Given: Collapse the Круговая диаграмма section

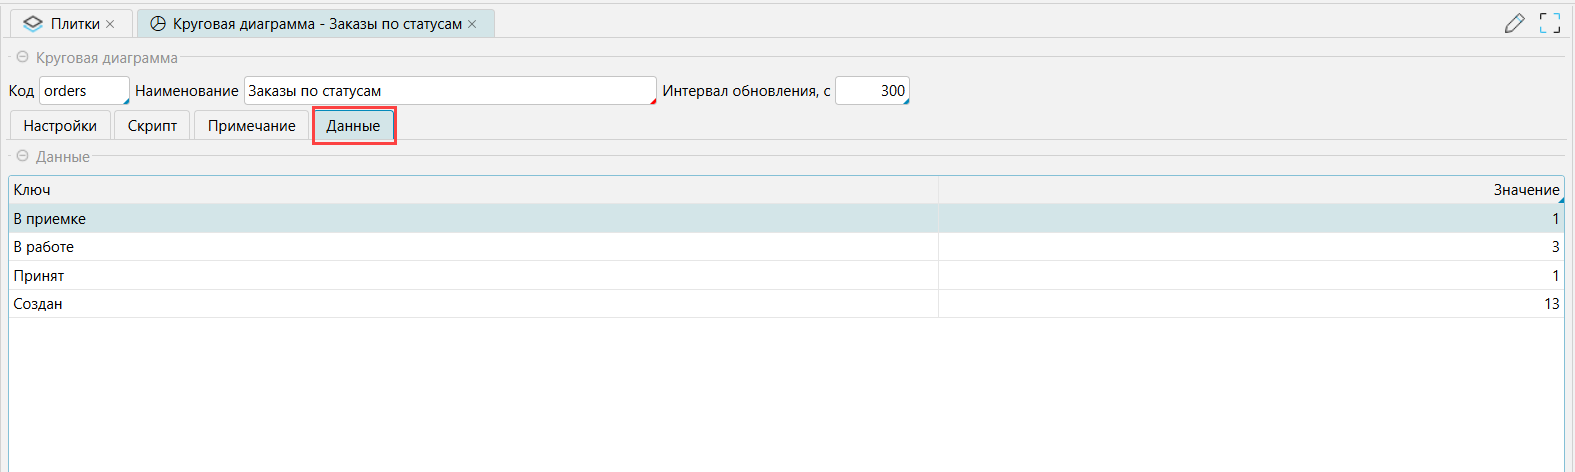Looking at the screenshot, I should (23, 58).
